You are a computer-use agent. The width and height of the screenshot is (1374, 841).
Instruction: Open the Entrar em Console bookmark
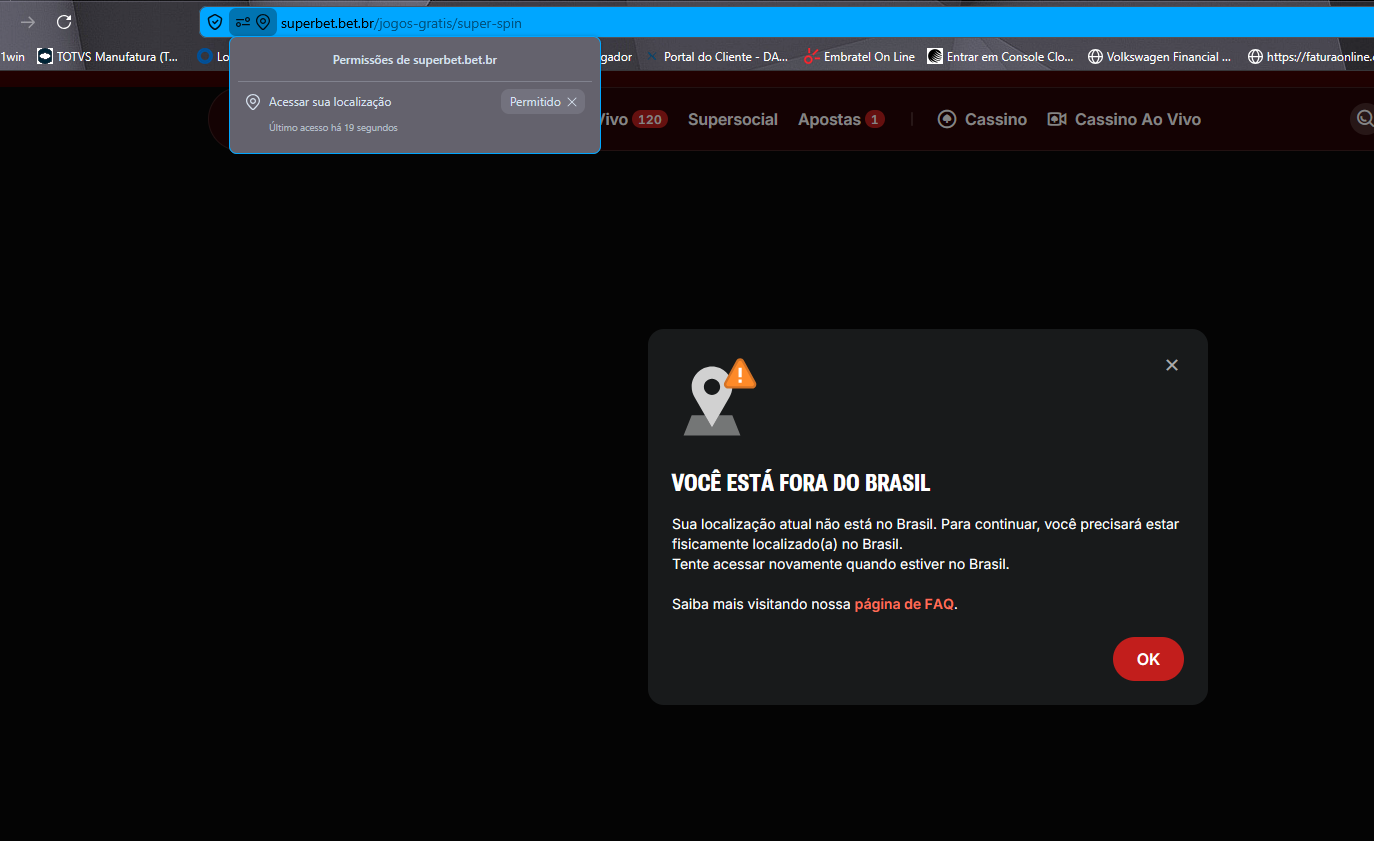point(1001,57)
